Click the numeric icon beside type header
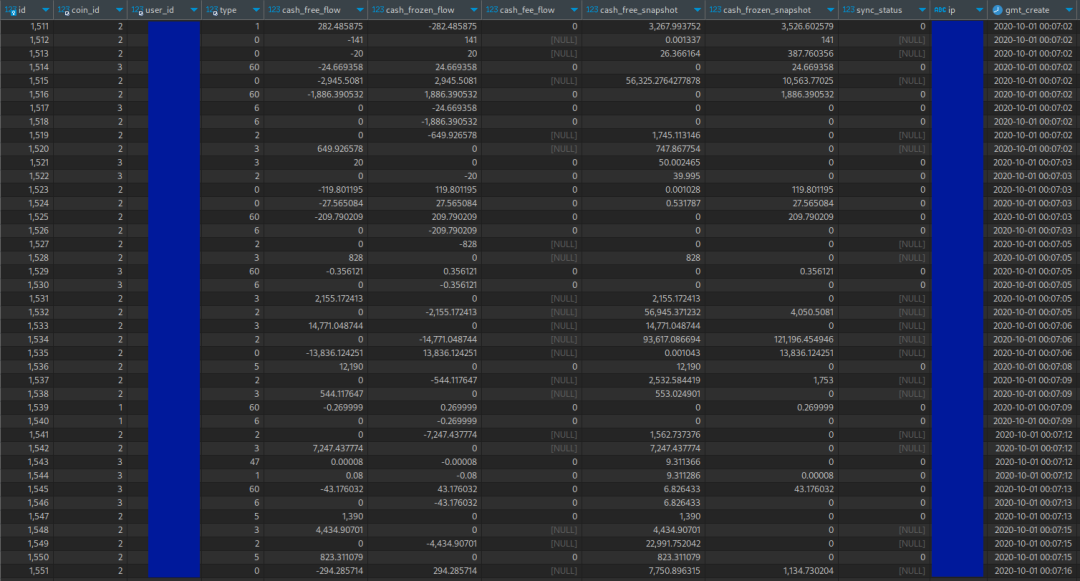Image resolution: width=1080 pixels, height=581 pixels. click(210, 10)
